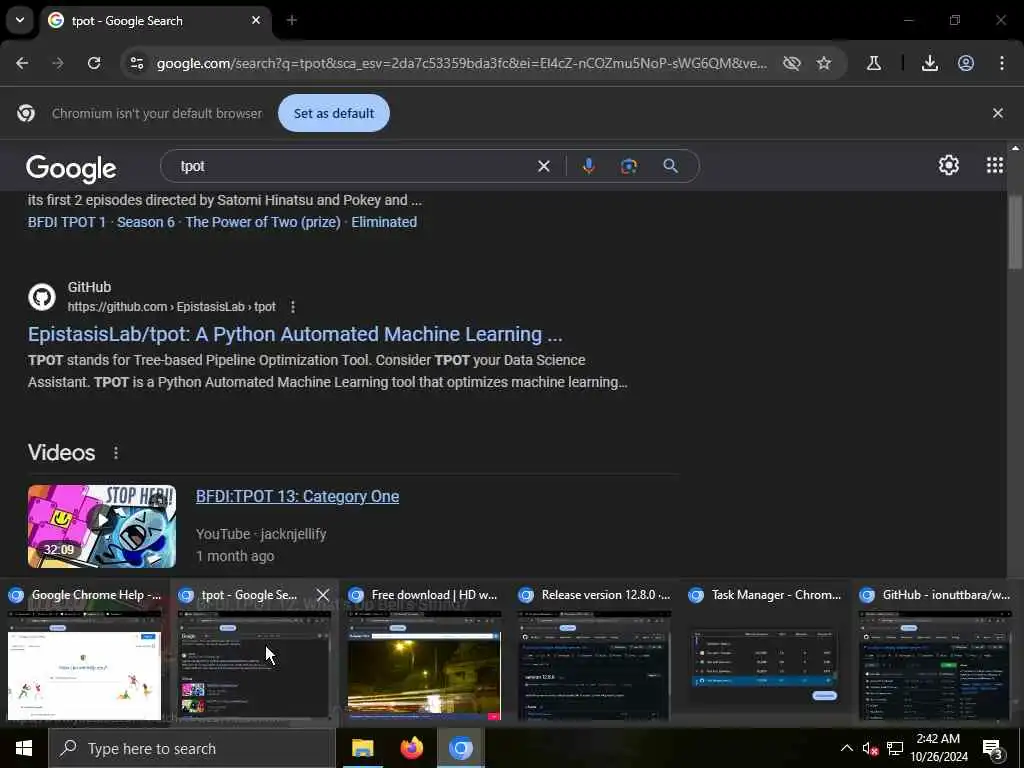Close the tpot - Google Search preview
Screen dimensions: 1024x768
pyautogui.click(x=323, y=595)
